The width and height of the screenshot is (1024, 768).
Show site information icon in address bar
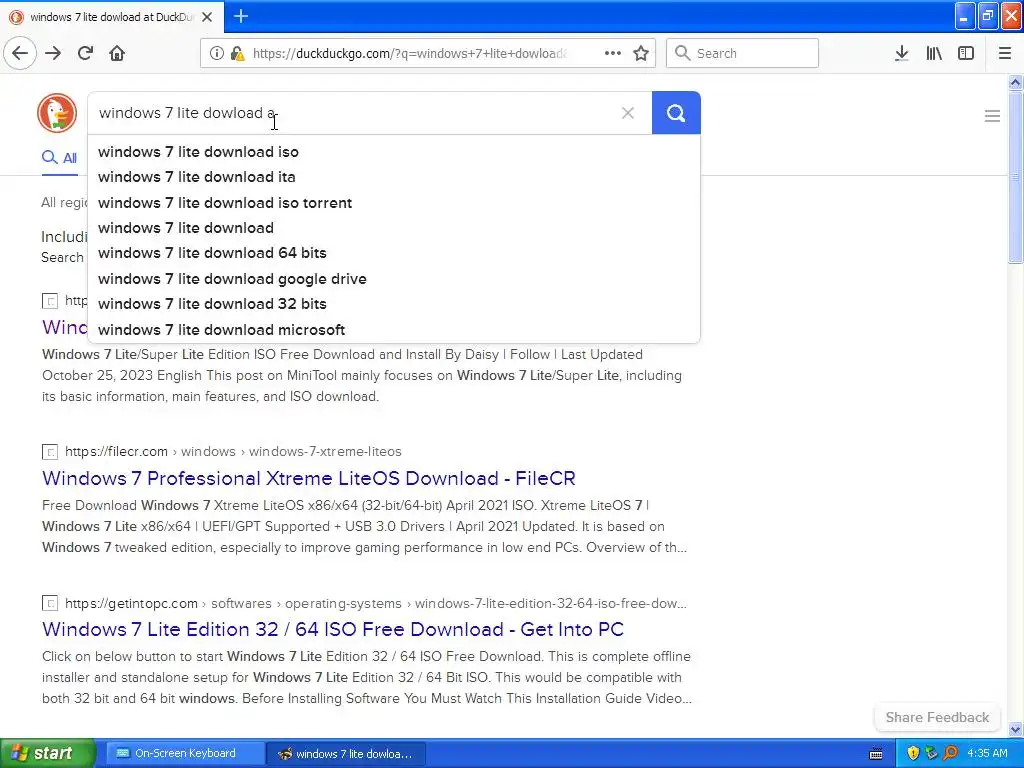(x=216, y=54)
